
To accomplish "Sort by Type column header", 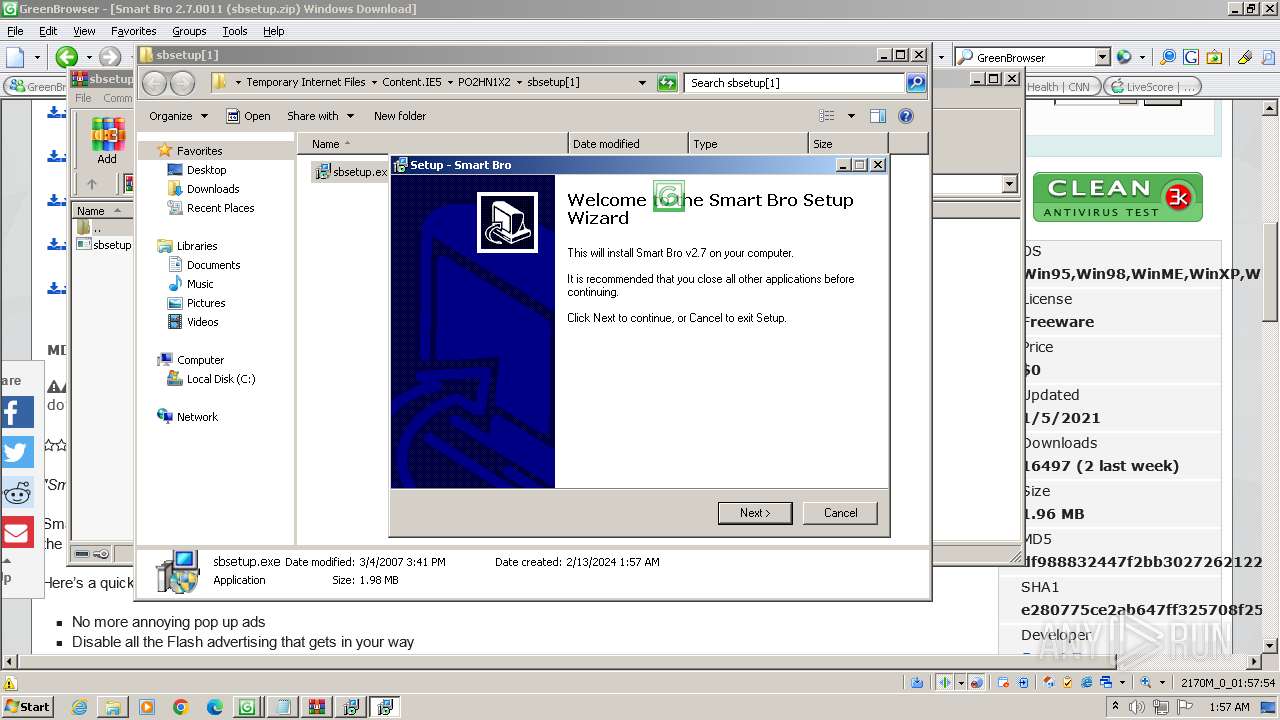I will [x=748, y=144].
